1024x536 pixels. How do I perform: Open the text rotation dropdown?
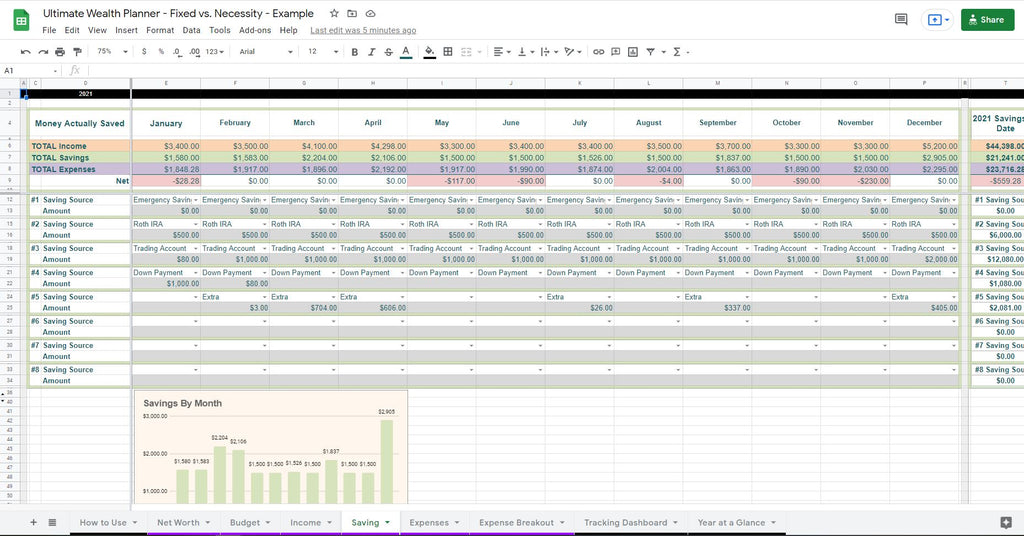tap(573, 52)
